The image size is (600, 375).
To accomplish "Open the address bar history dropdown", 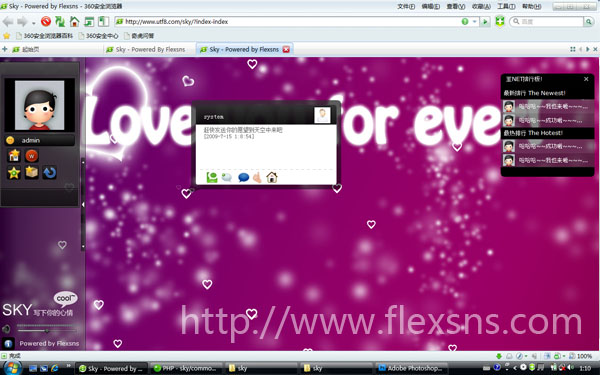I will [474, 22].
